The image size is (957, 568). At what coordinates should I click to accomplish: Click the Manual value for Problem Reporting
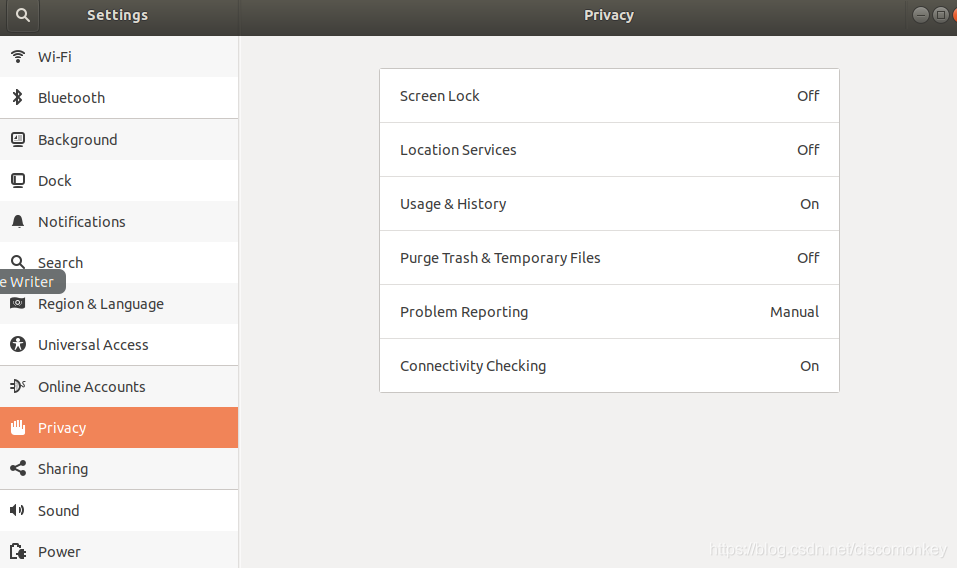[x=794, y=312]
